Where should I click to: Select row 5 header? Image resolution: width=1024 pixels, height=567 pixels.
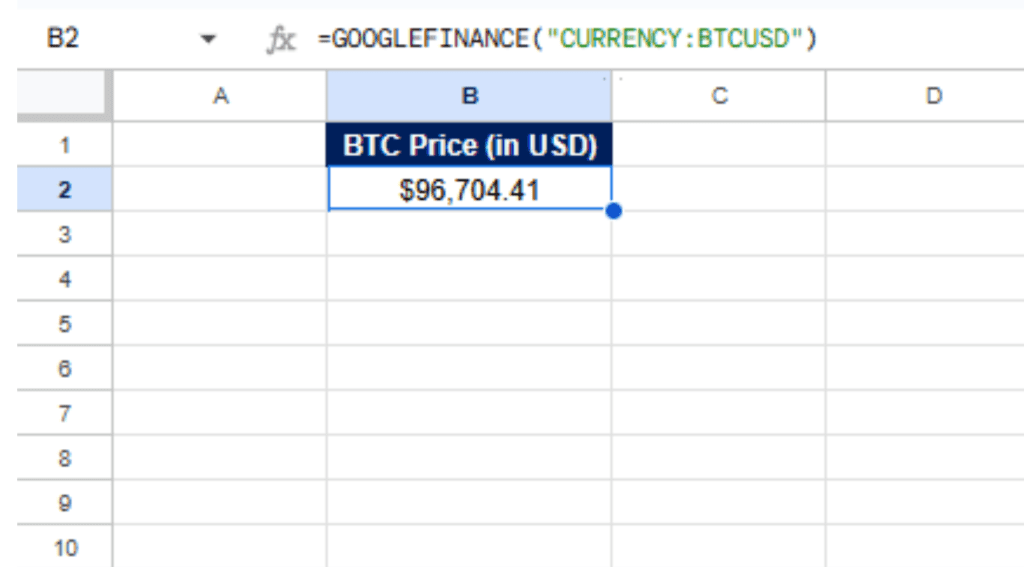pos(65,324)
